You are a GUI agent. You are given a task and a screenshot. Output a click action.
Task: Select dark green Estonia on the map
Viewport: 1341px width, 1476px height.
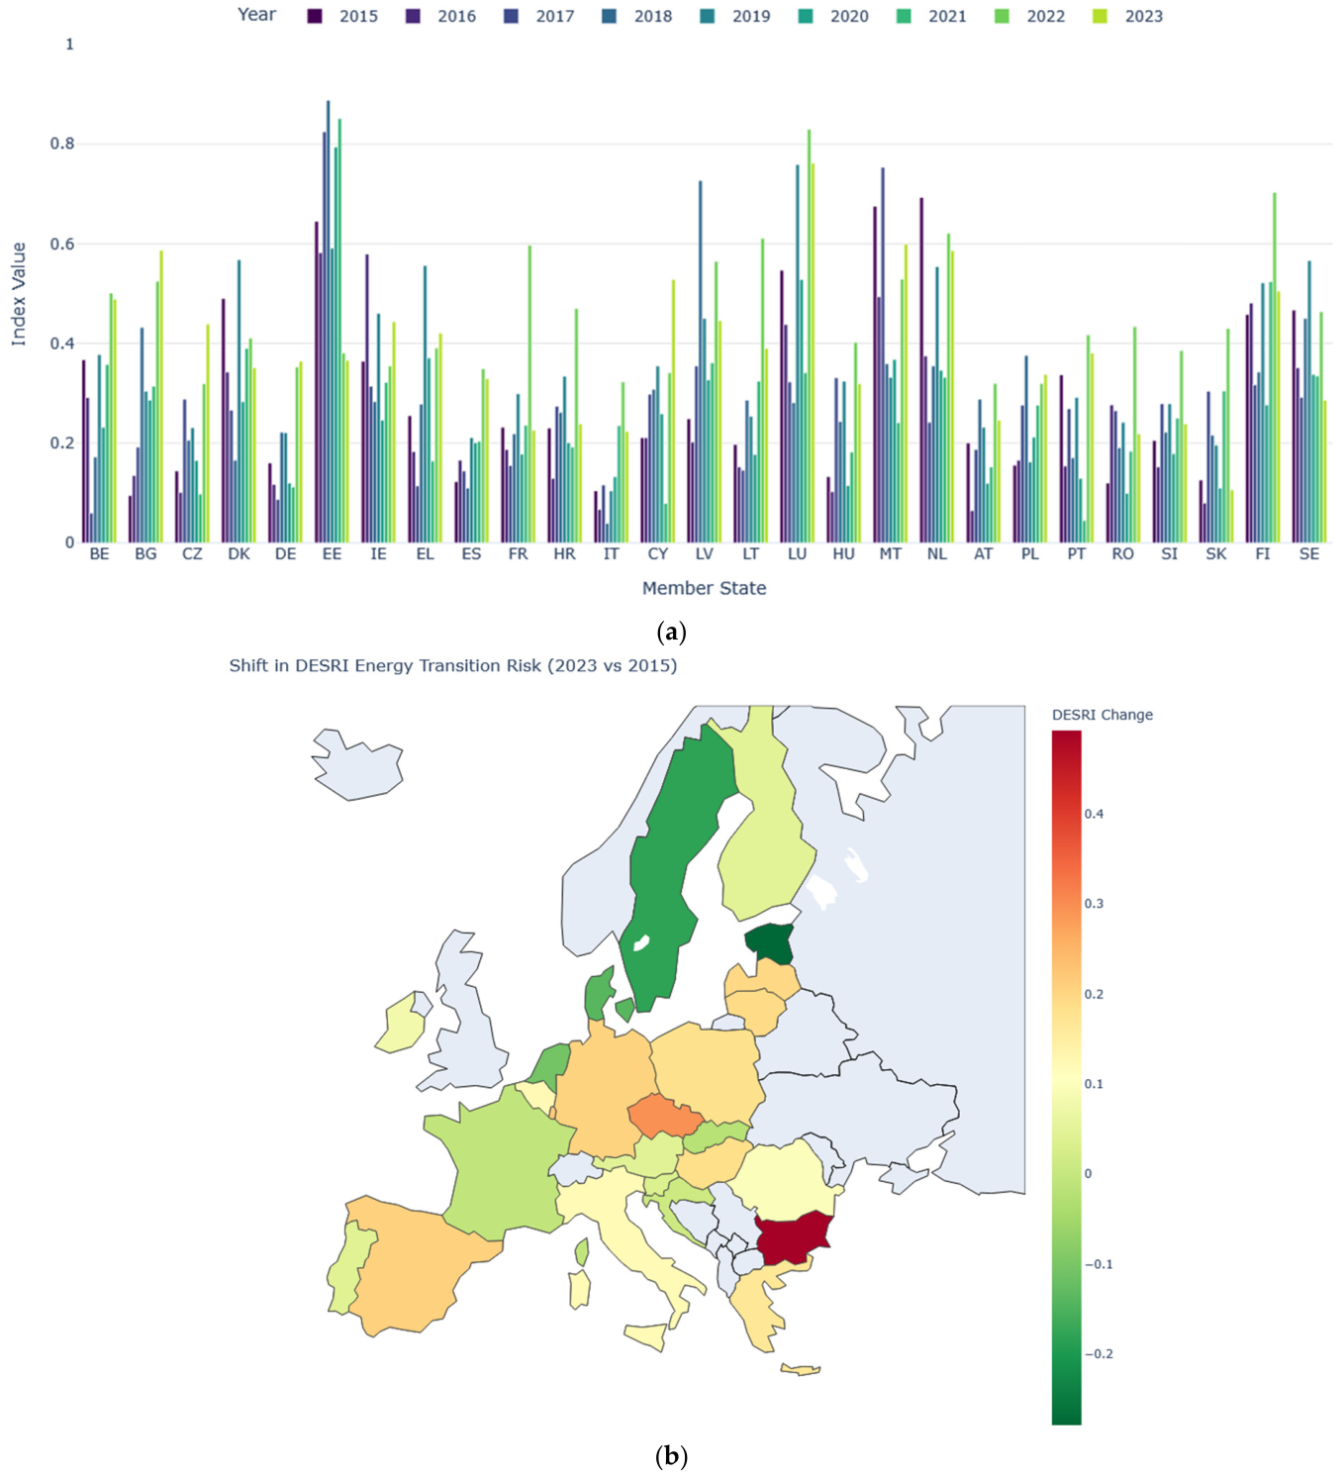pos(770,942)
